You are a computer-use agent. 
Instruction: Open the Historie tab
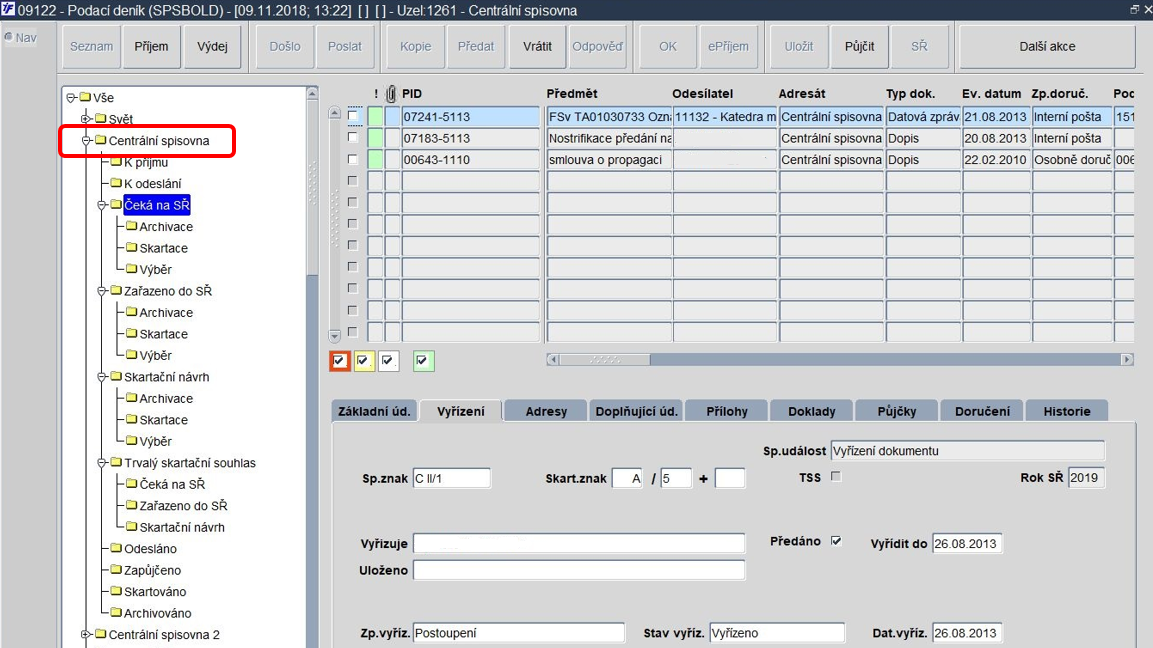coord(1067,411)
